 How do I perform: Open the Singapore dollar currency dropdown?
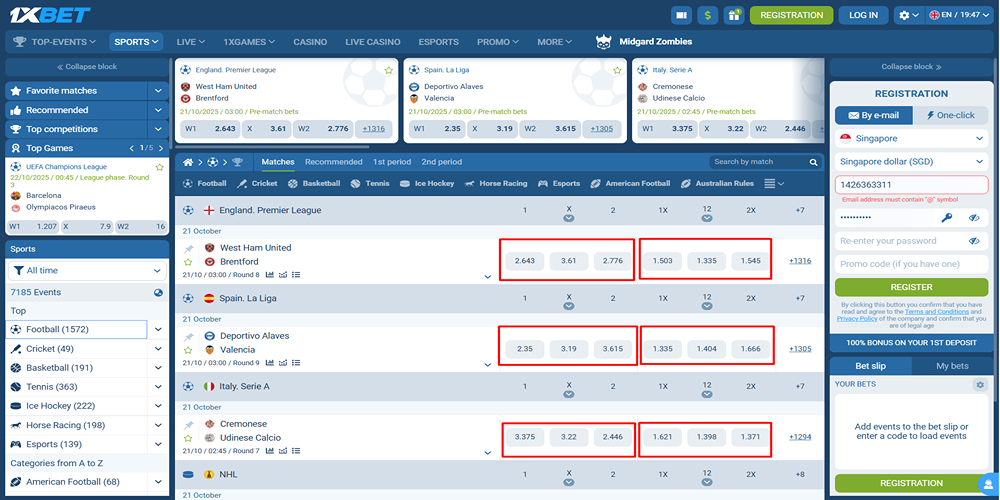[x=911, y=161]
